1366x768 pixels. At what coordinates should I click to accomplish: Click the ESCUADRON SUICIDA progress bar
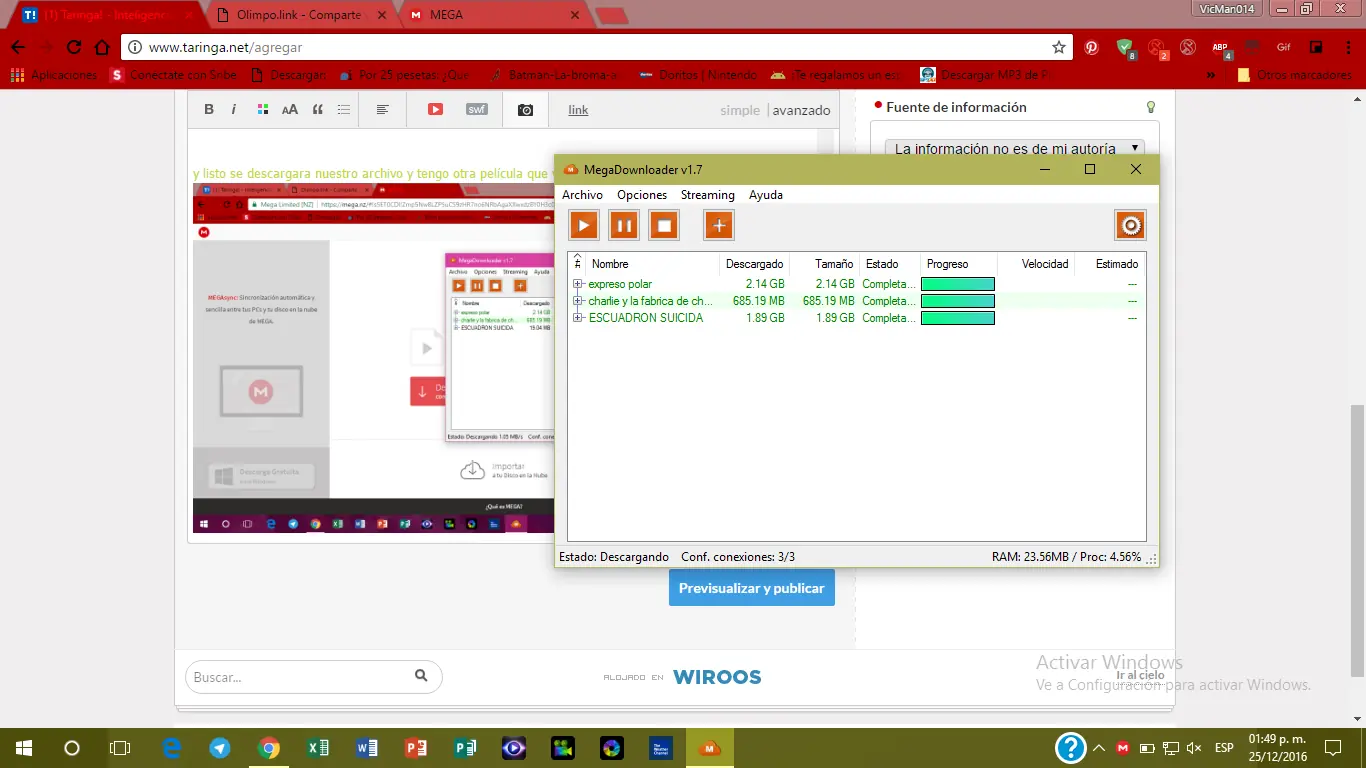(x=958, y=318)
